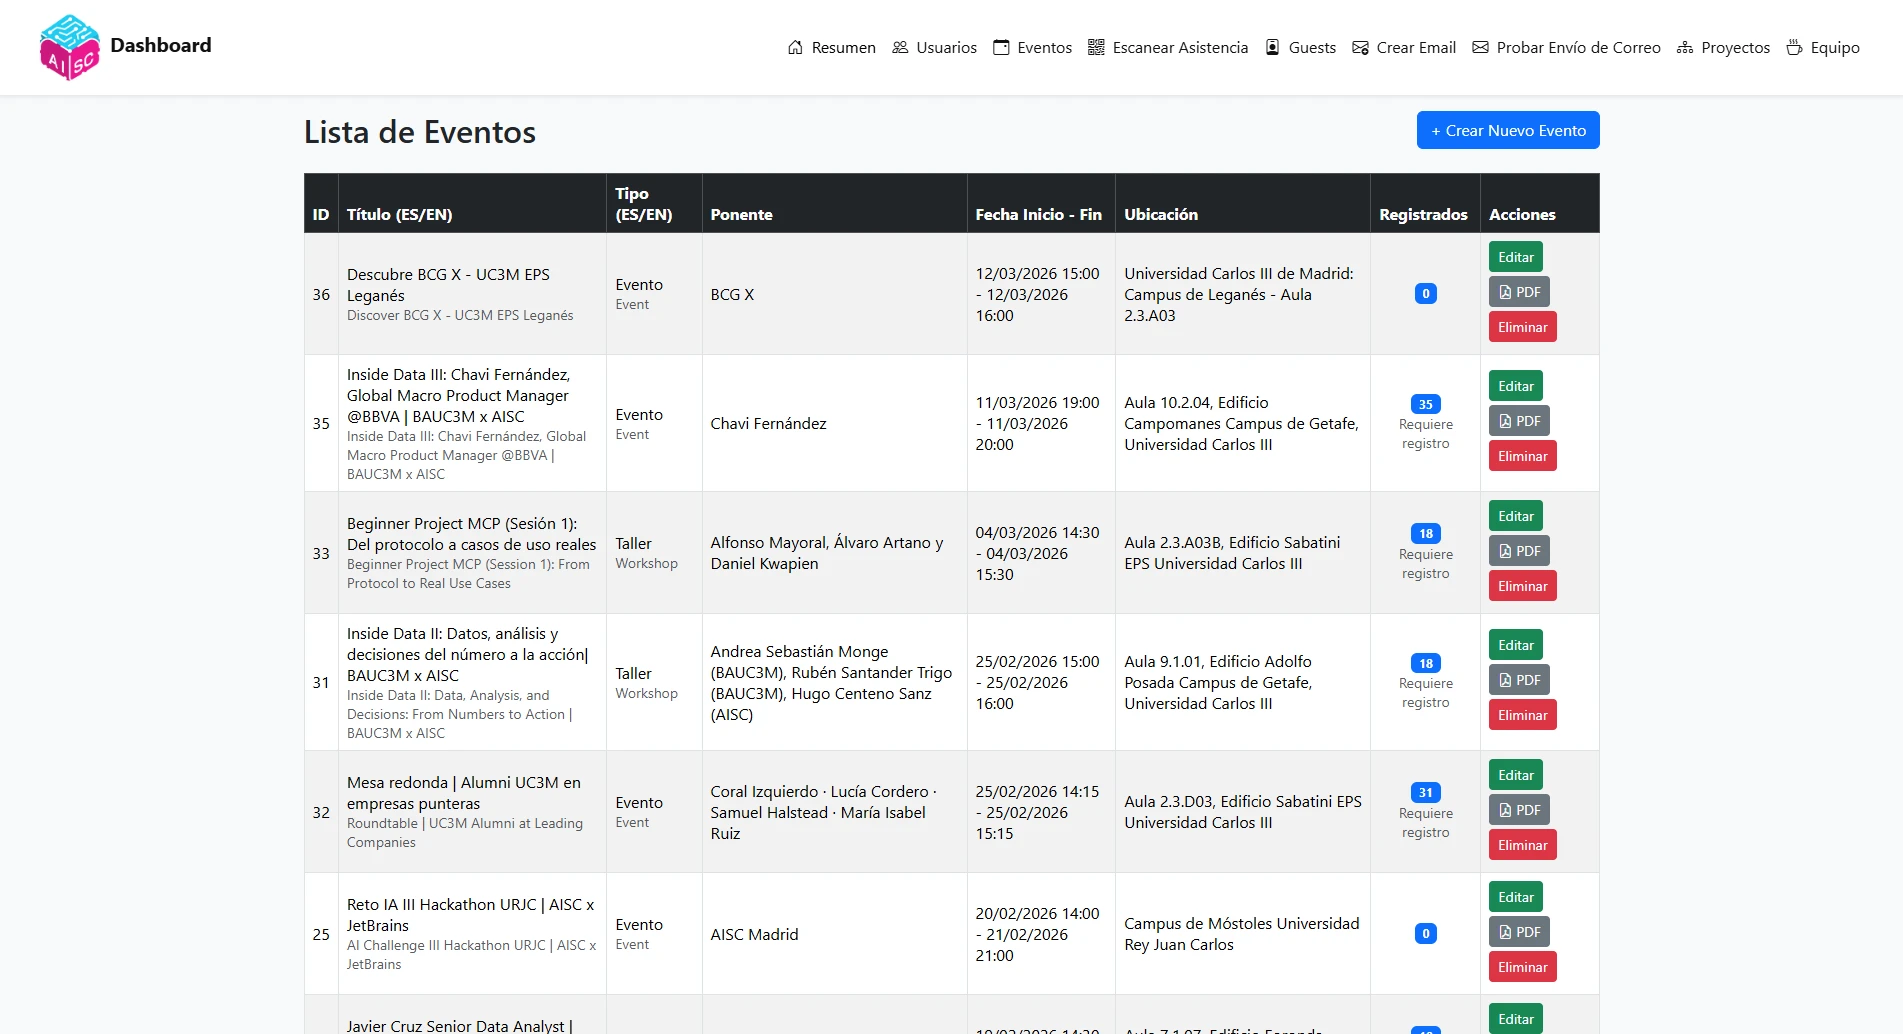Click the badge icon beside Guests
Screen dimensions: 1903x1034
click(x=1272, y=47)
